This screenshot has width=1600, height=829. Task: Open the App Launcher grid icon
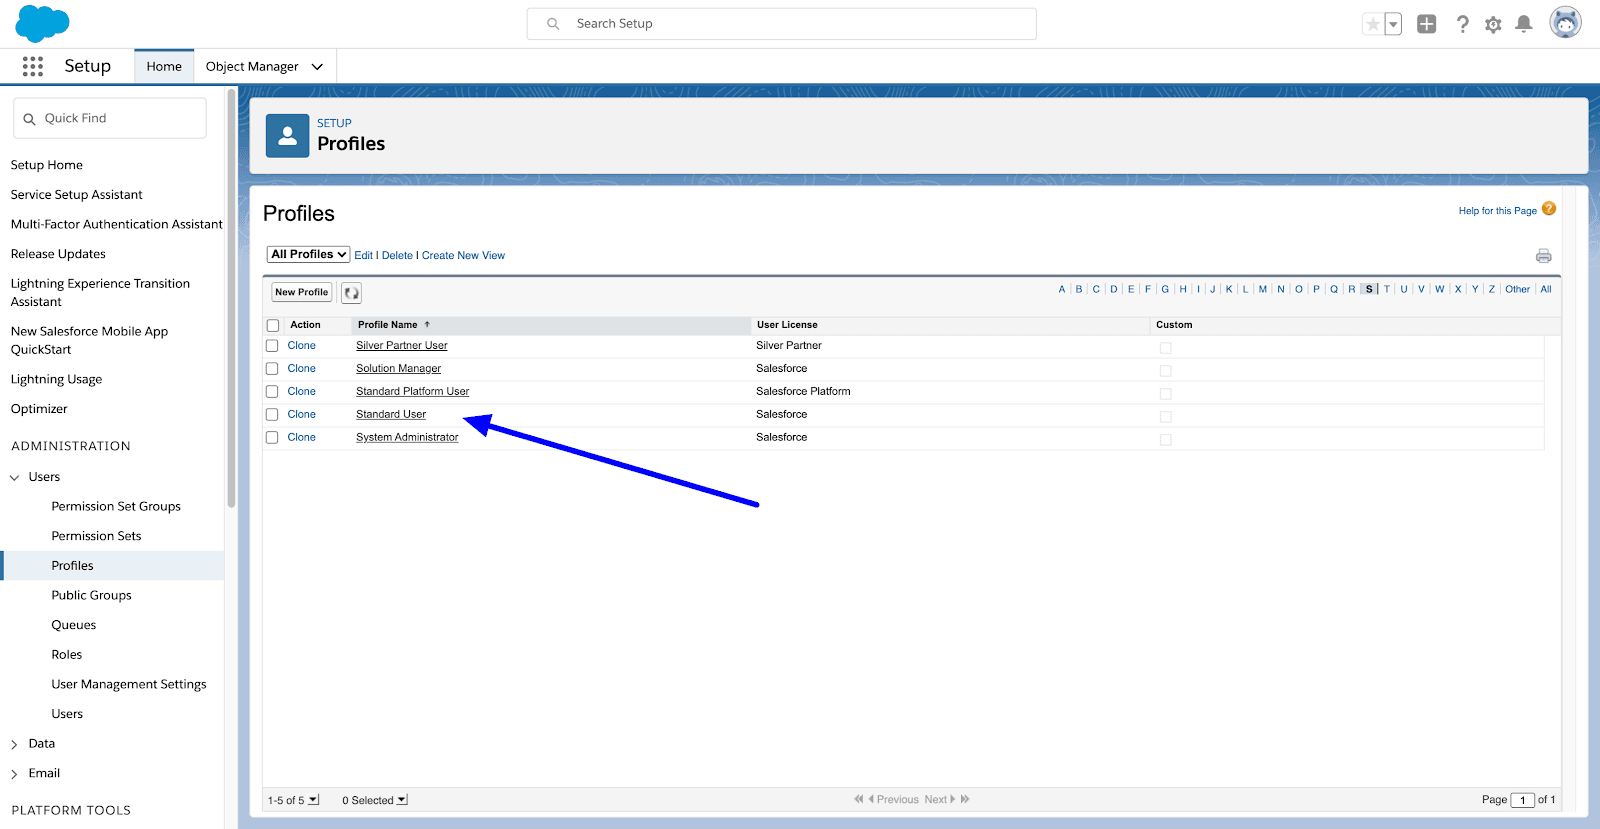[x=33, y=66]
